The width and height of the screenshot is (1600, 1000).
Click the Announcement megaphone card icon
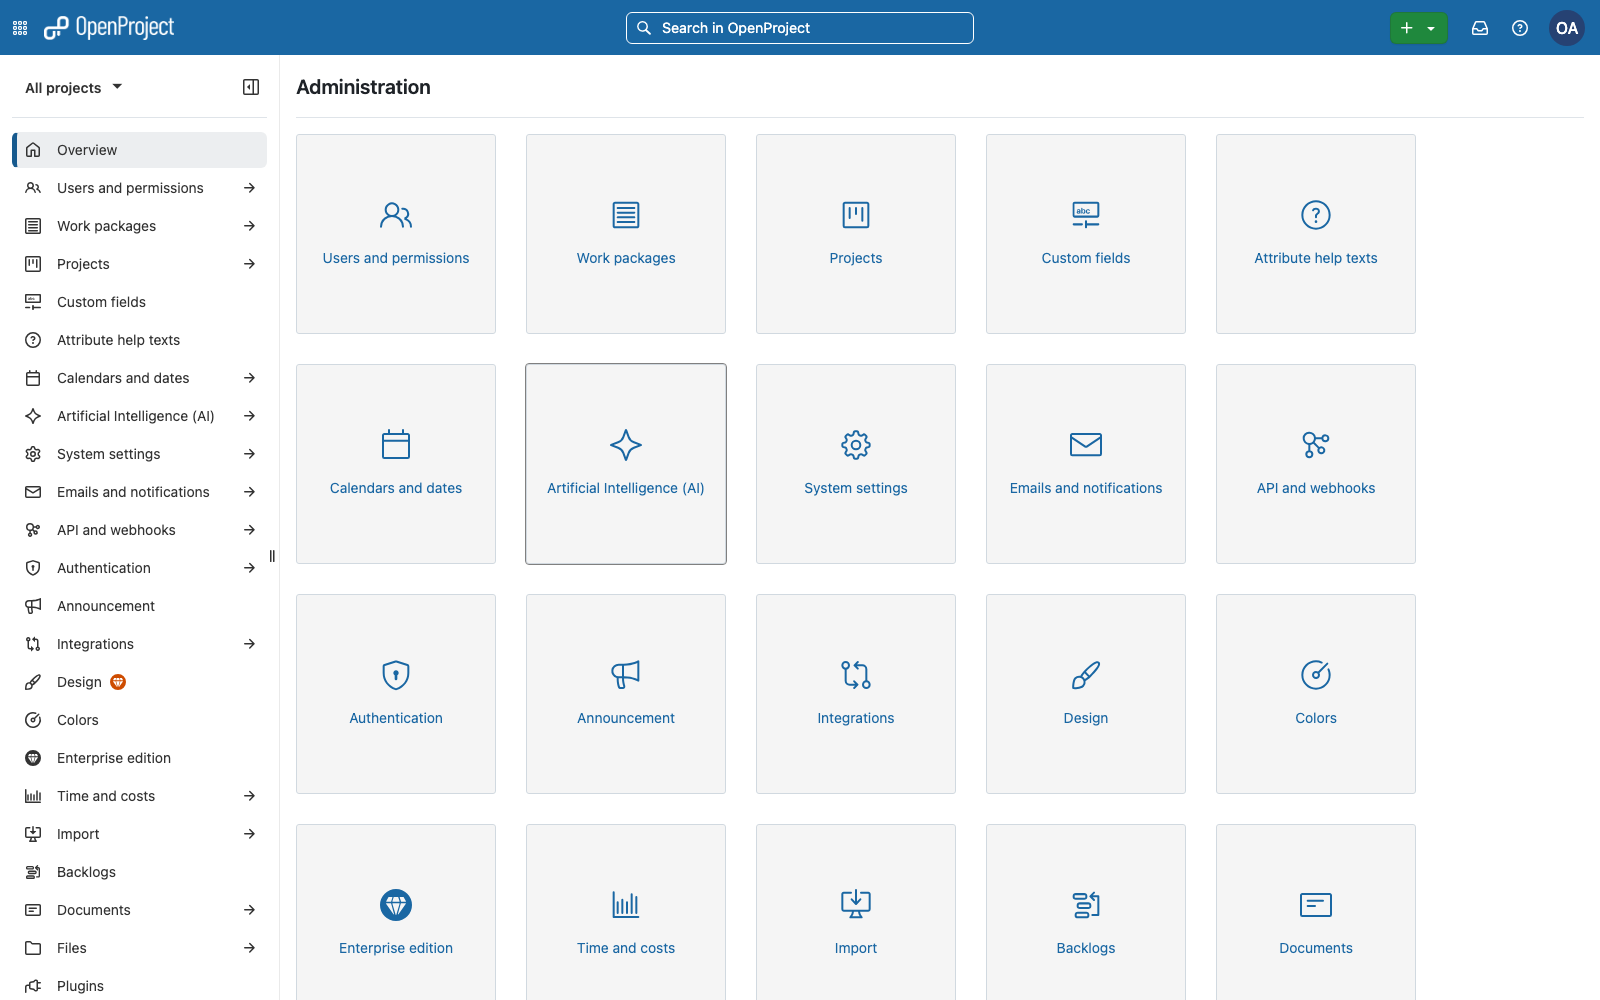point(626,675)
